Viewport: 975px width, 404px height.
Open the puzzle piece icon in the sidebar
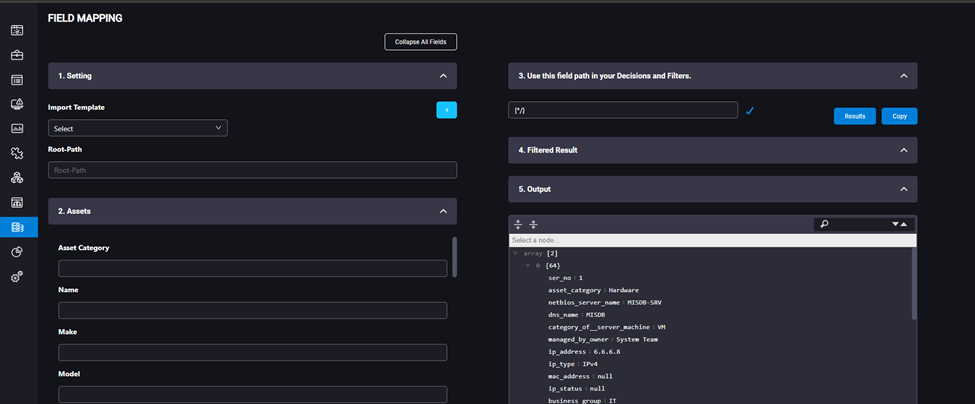17,153
